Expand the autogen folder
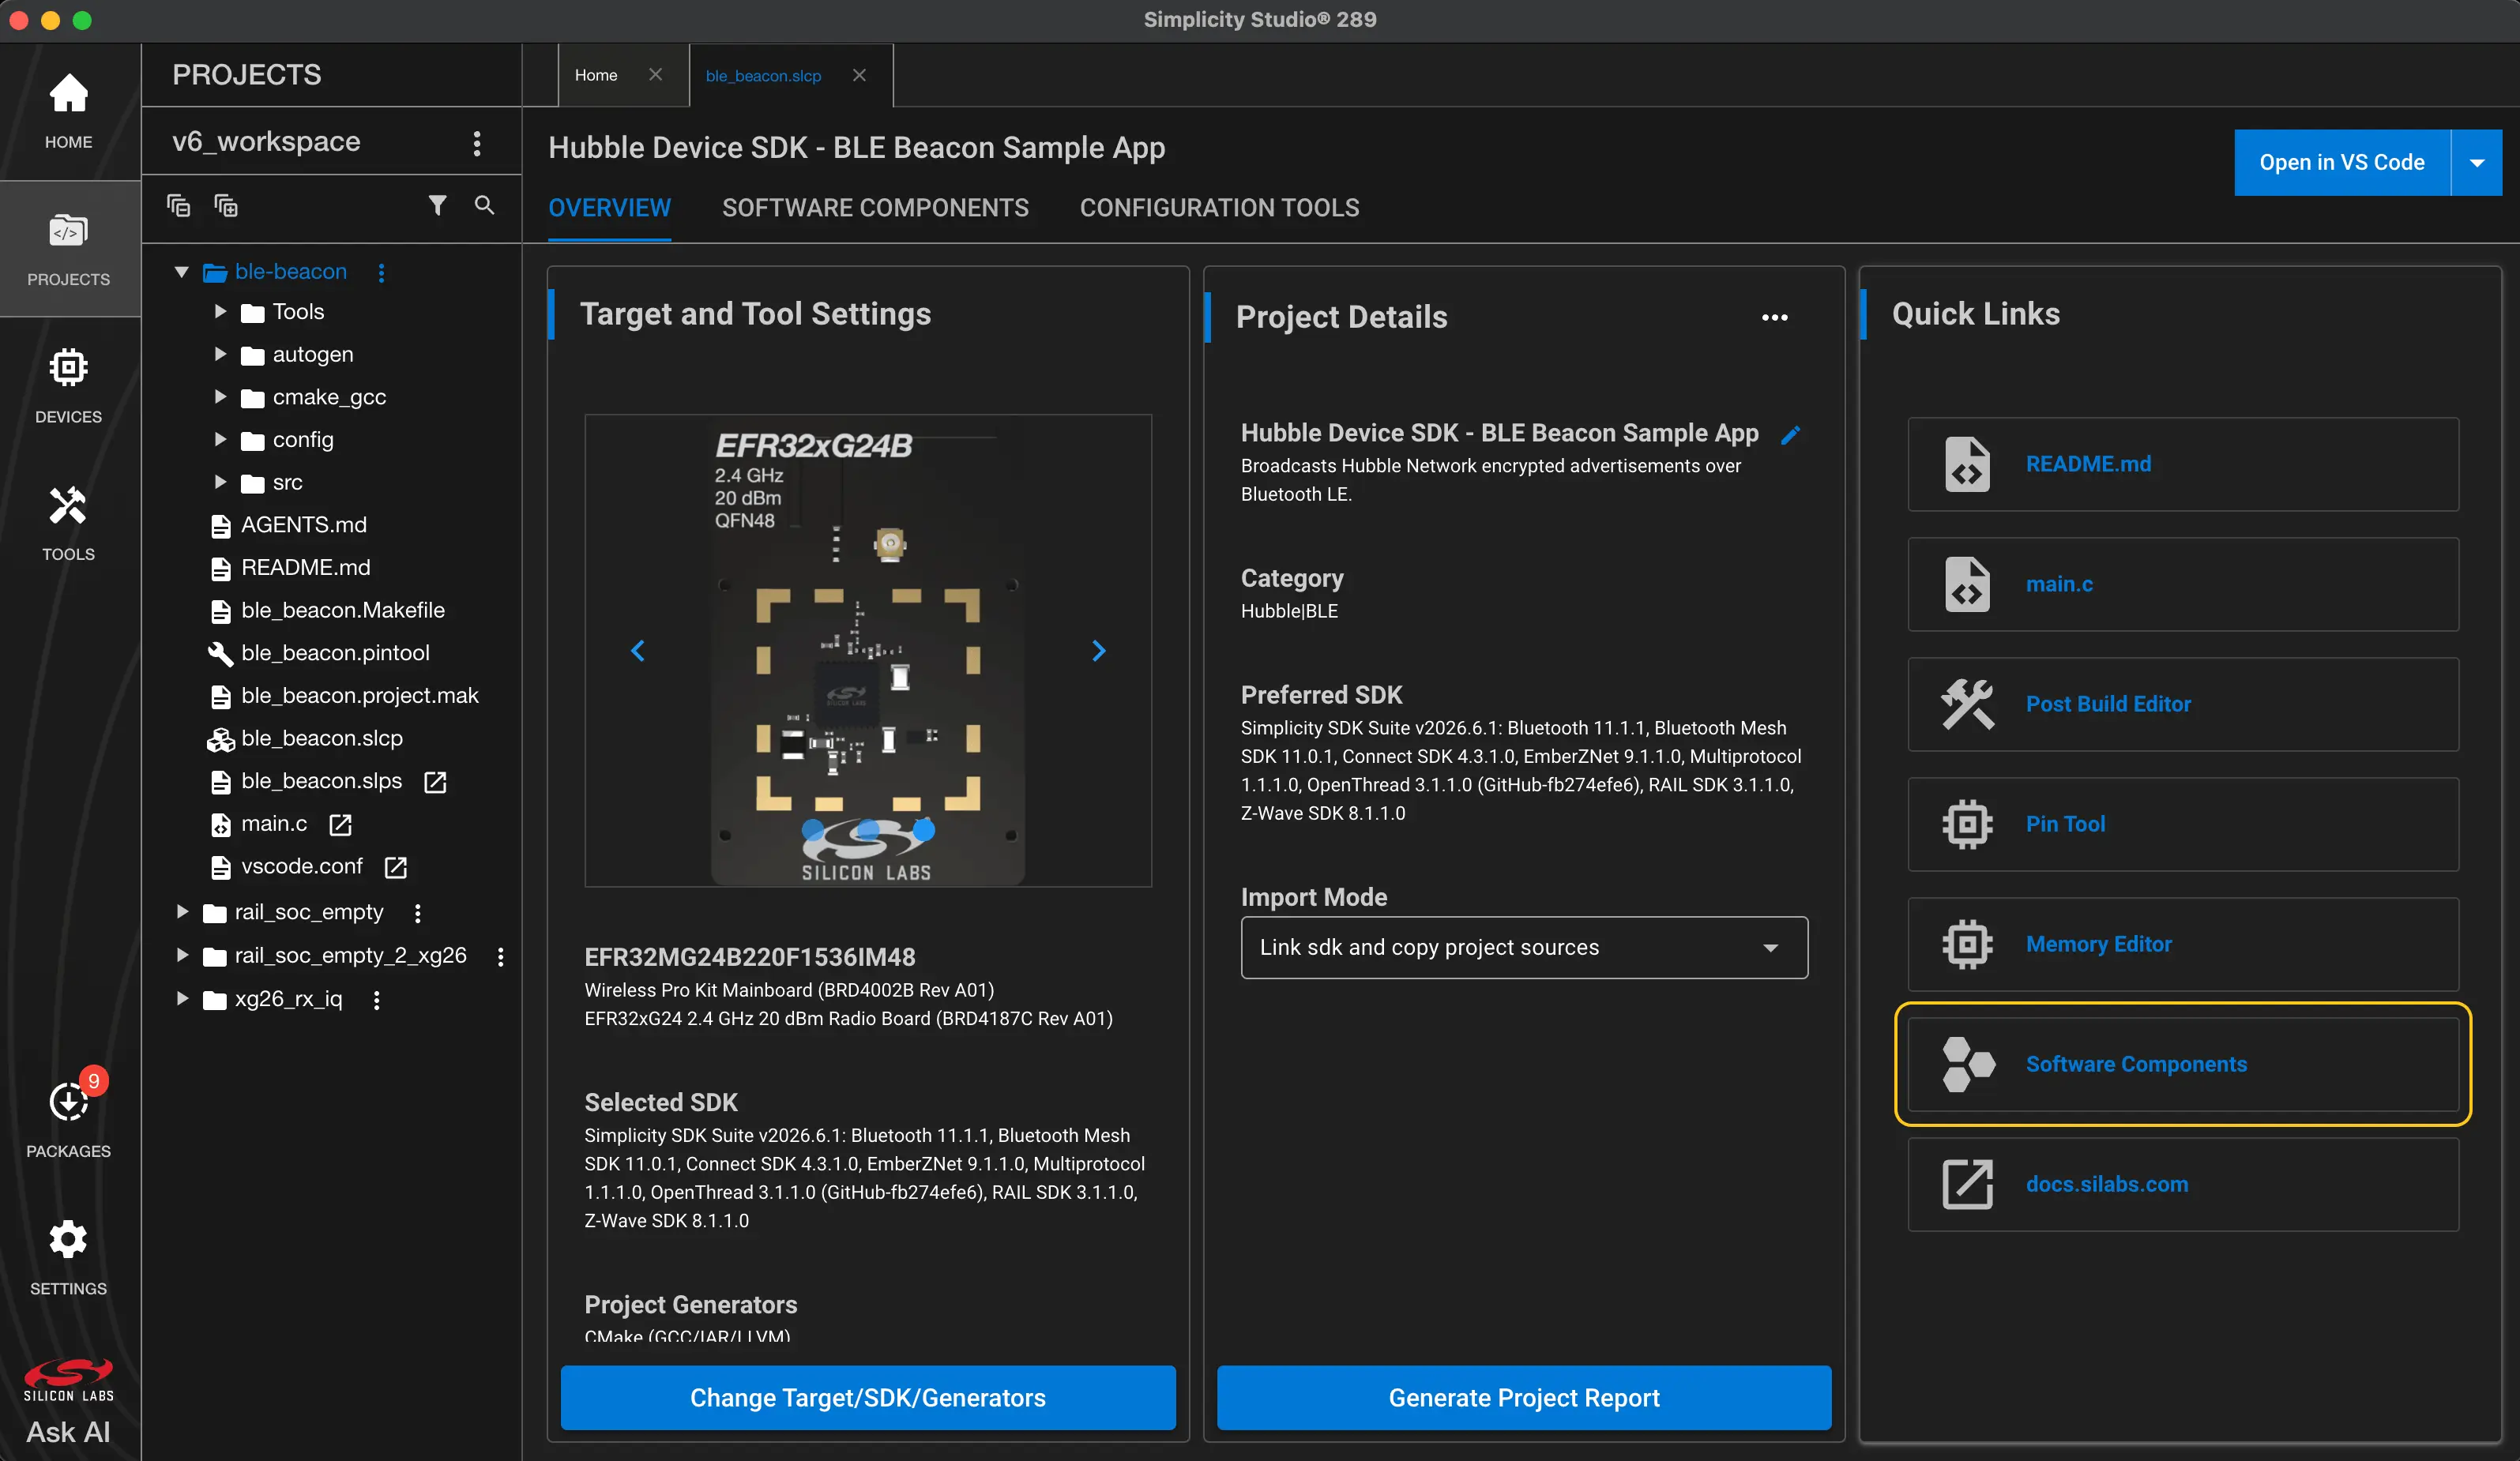The width and height of the screenshot is (2520, 1461). click(x=220, y=354)
